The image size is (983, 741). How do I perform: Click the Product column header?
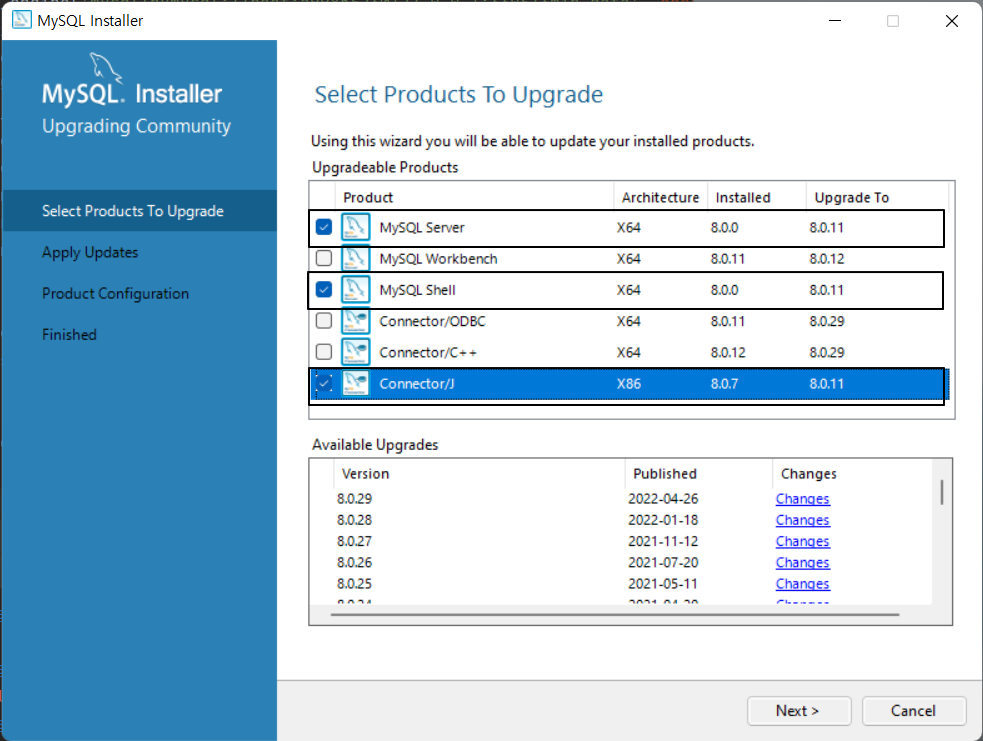pos(475,197)
